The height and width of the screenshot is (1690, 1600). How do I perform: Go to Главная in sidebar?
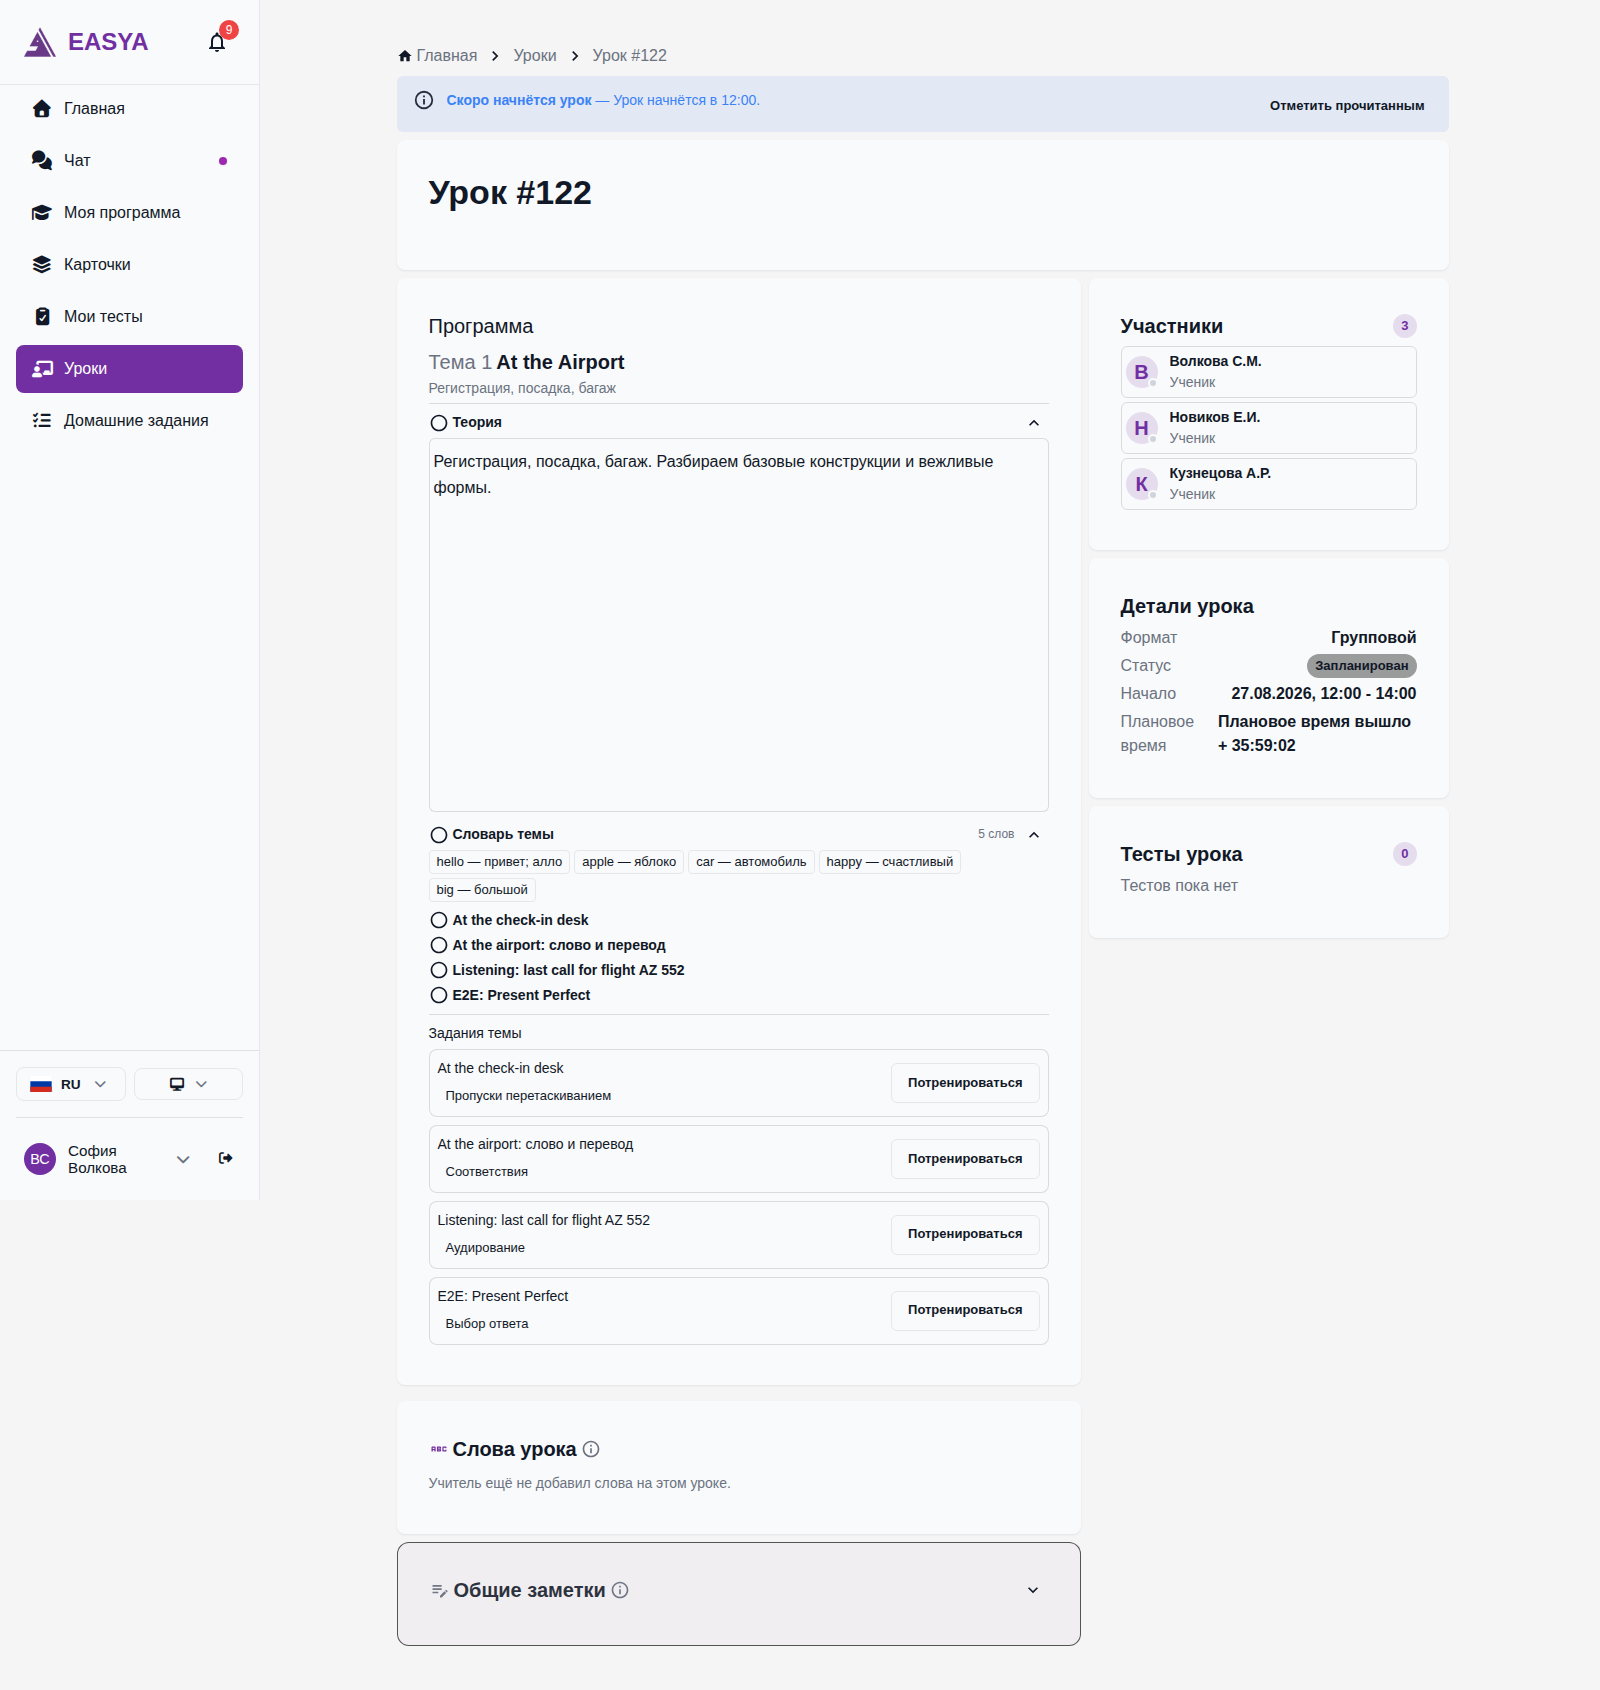click(x=129, y=108)
